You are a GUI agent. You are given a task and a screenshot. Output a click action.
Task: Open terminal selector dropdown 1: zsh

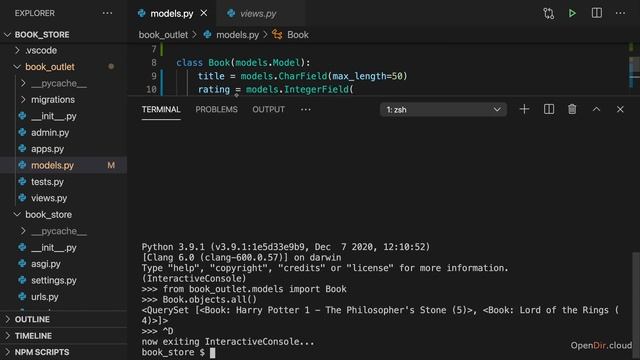coord(444,109)
